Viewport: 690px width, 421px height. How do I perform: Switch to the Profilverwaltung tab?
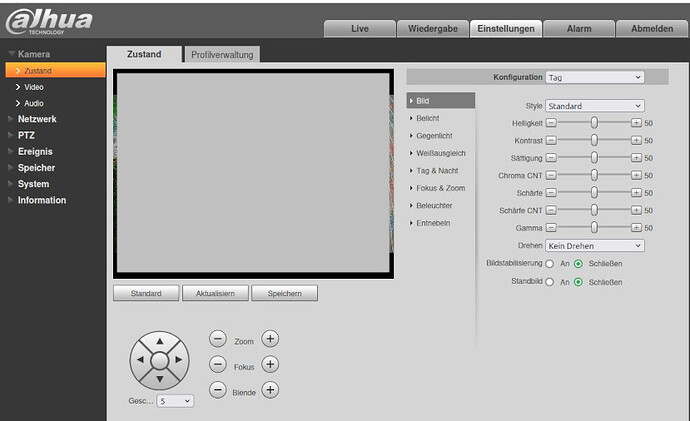point(222,54)
